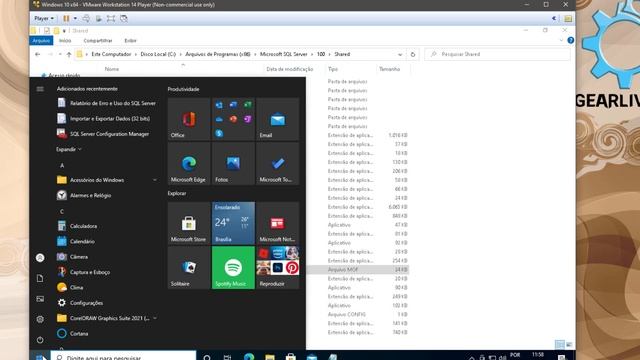Viewport: 640px width, 360px height.
Task: Pause the virtual machine in VMware toolbar
Action: [66, 18]
